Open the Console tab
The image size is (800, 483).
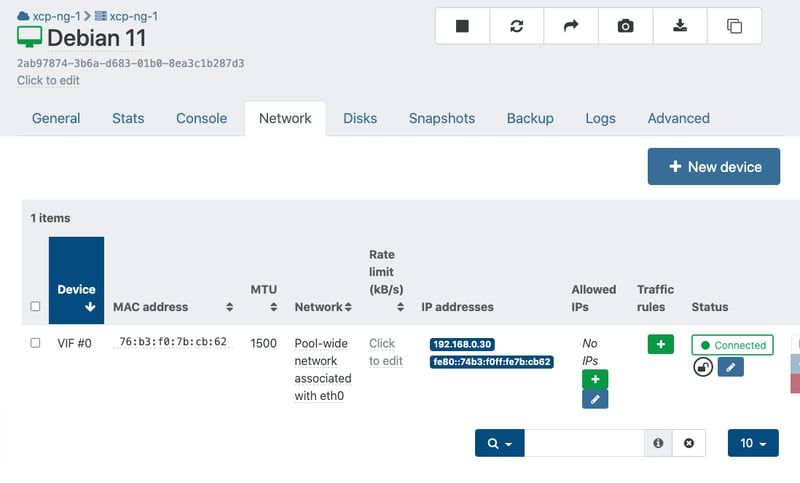pos(201,118)
